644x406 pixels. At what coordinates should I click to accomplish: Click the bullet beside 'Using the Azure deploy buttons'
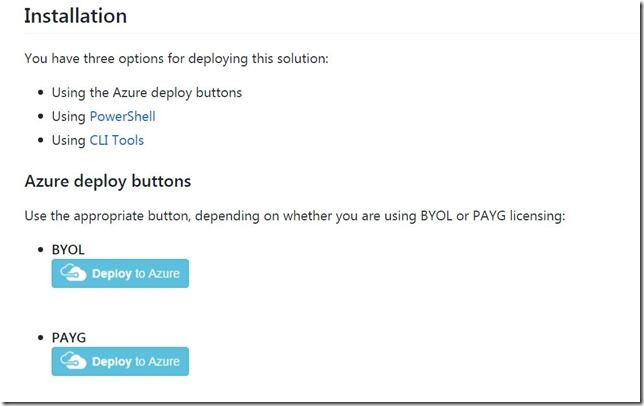pos(40,93)
